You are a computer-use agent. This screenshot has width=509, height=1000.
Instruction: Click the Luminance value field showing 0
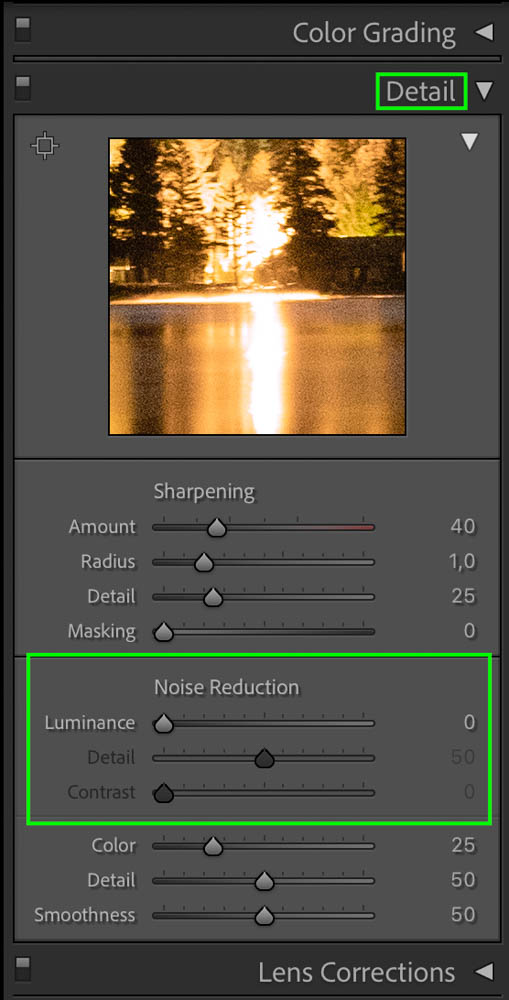469,723
